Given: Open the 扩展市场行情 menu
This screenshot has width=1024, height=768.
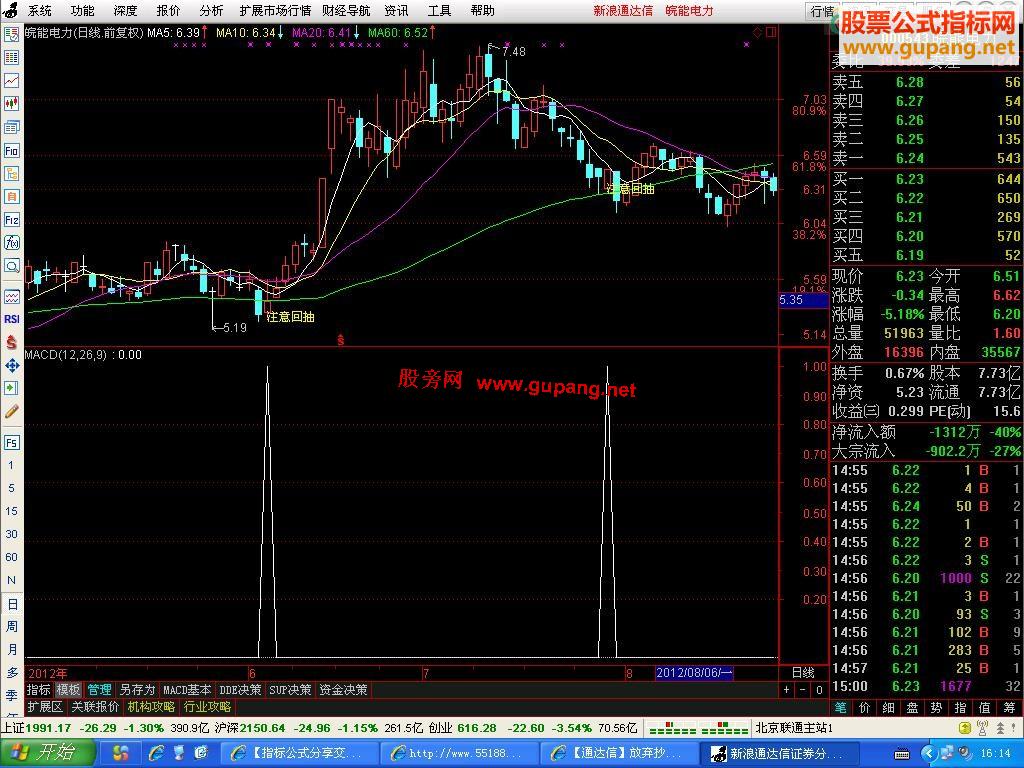Looking at the screenshot, I should (x=275, y=10).
